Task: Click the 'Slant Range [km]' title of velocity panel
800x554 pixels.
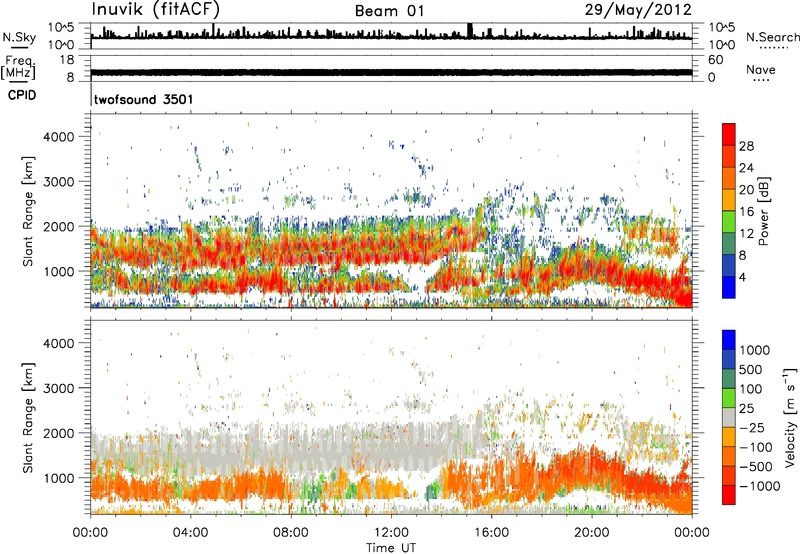Action: click(28, 418)
